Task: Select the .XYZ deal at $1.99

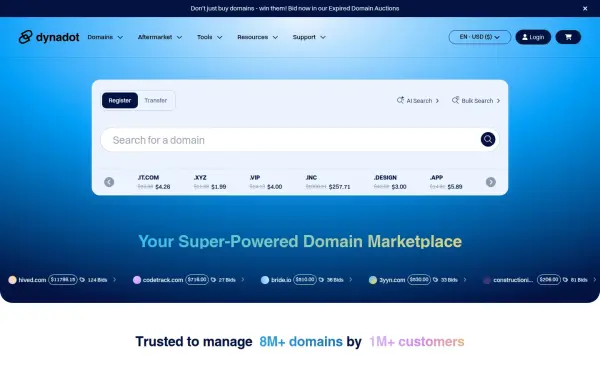Action: coord(210,182)
